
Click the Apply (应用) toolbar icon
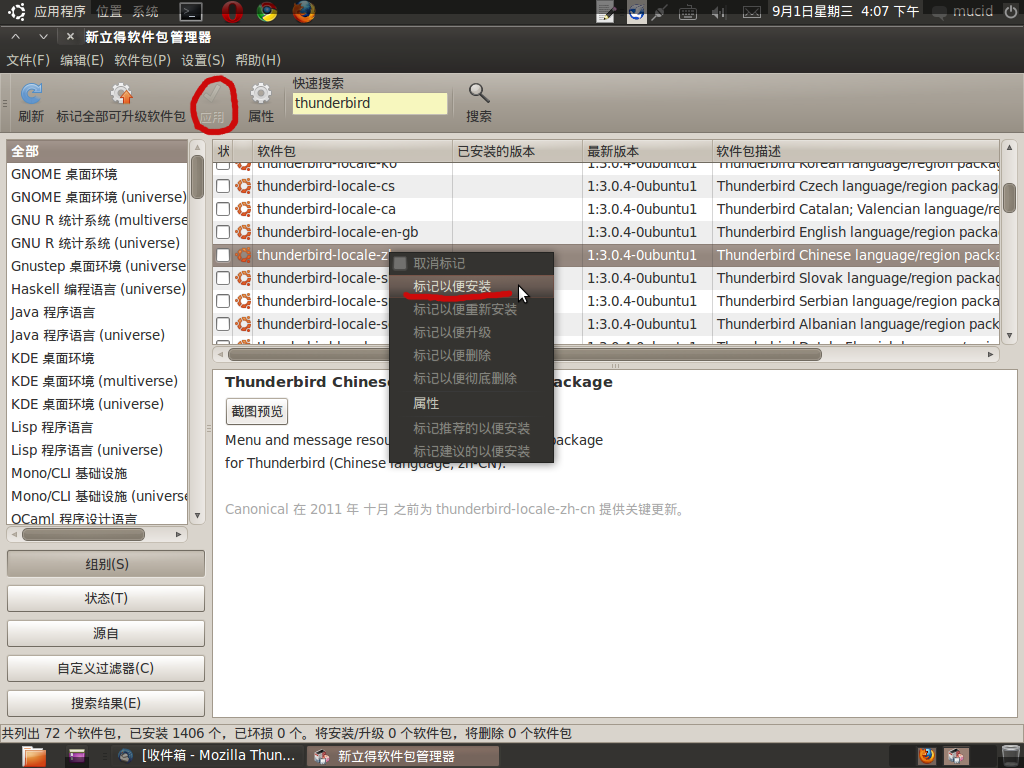(x=212, y=95)
